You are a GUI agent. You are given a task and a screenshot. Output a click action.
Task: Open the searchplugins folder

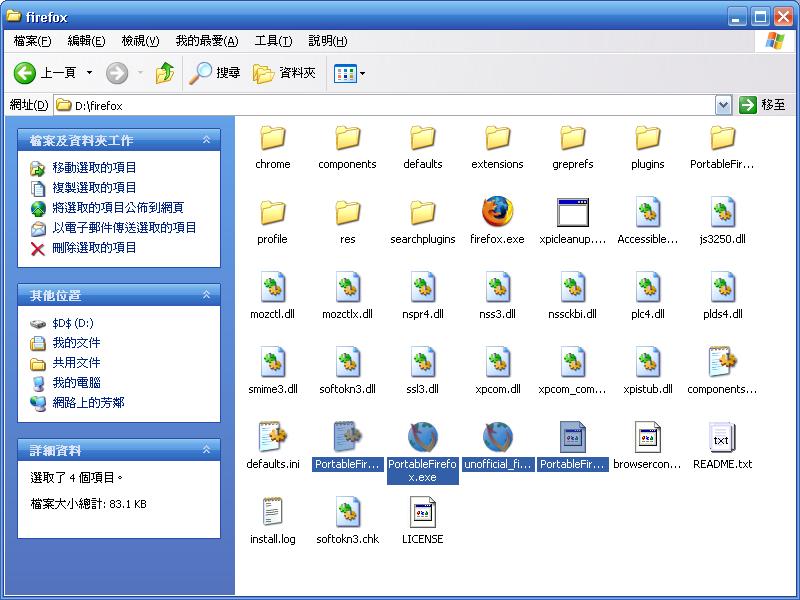pos(422,213)
